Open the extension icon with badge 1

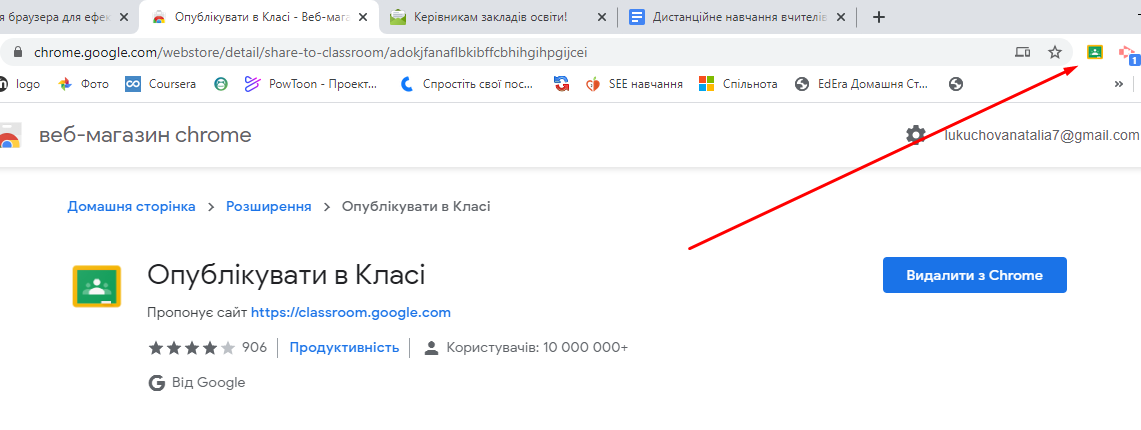tap(1128, 54)
